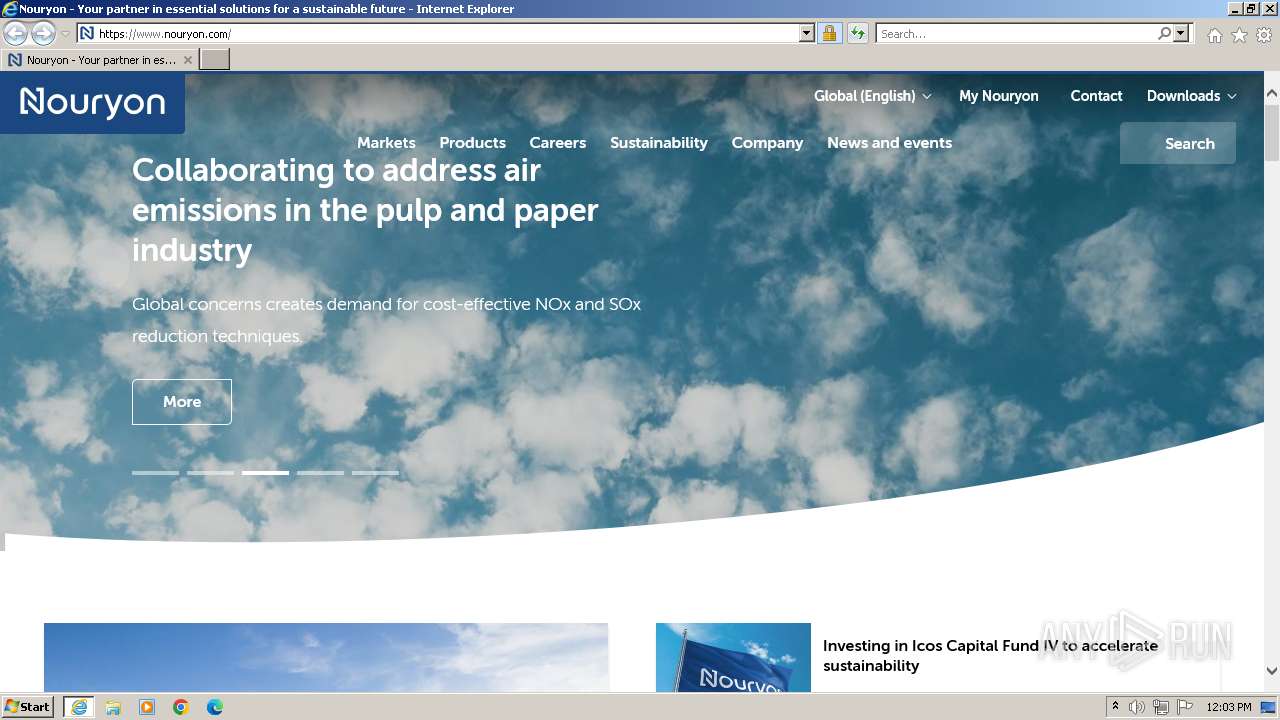Open the Action Center flag icon

click(1185, 707)
